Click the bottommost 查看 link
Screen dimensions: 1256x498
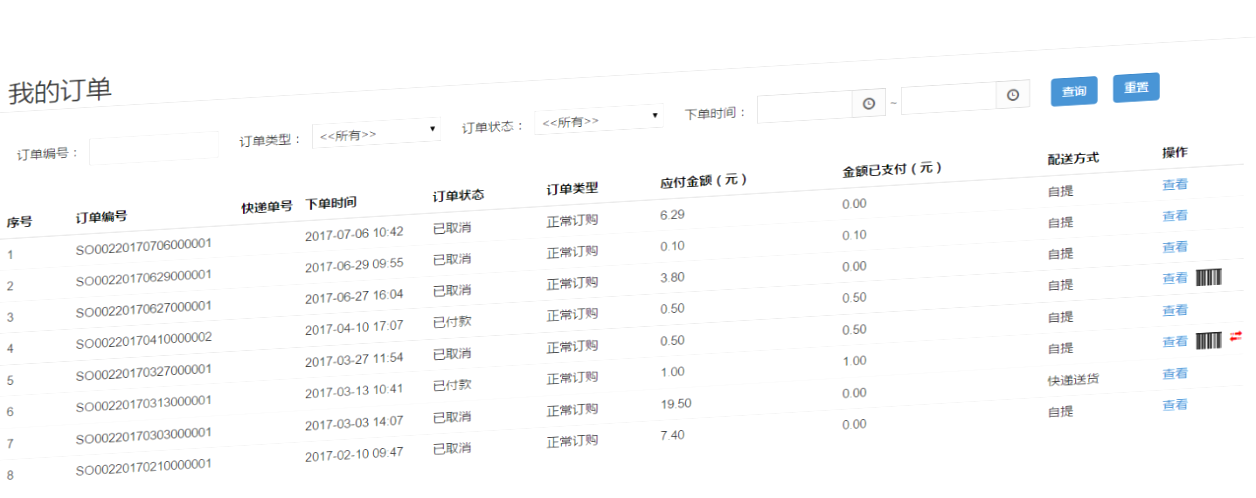pyautogui.click(x=1174, y=405)
